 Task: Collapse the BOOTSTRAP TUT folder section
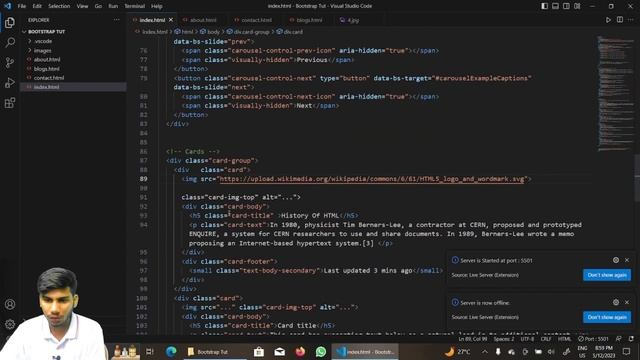pyautogui.click(x=46, y=31)
